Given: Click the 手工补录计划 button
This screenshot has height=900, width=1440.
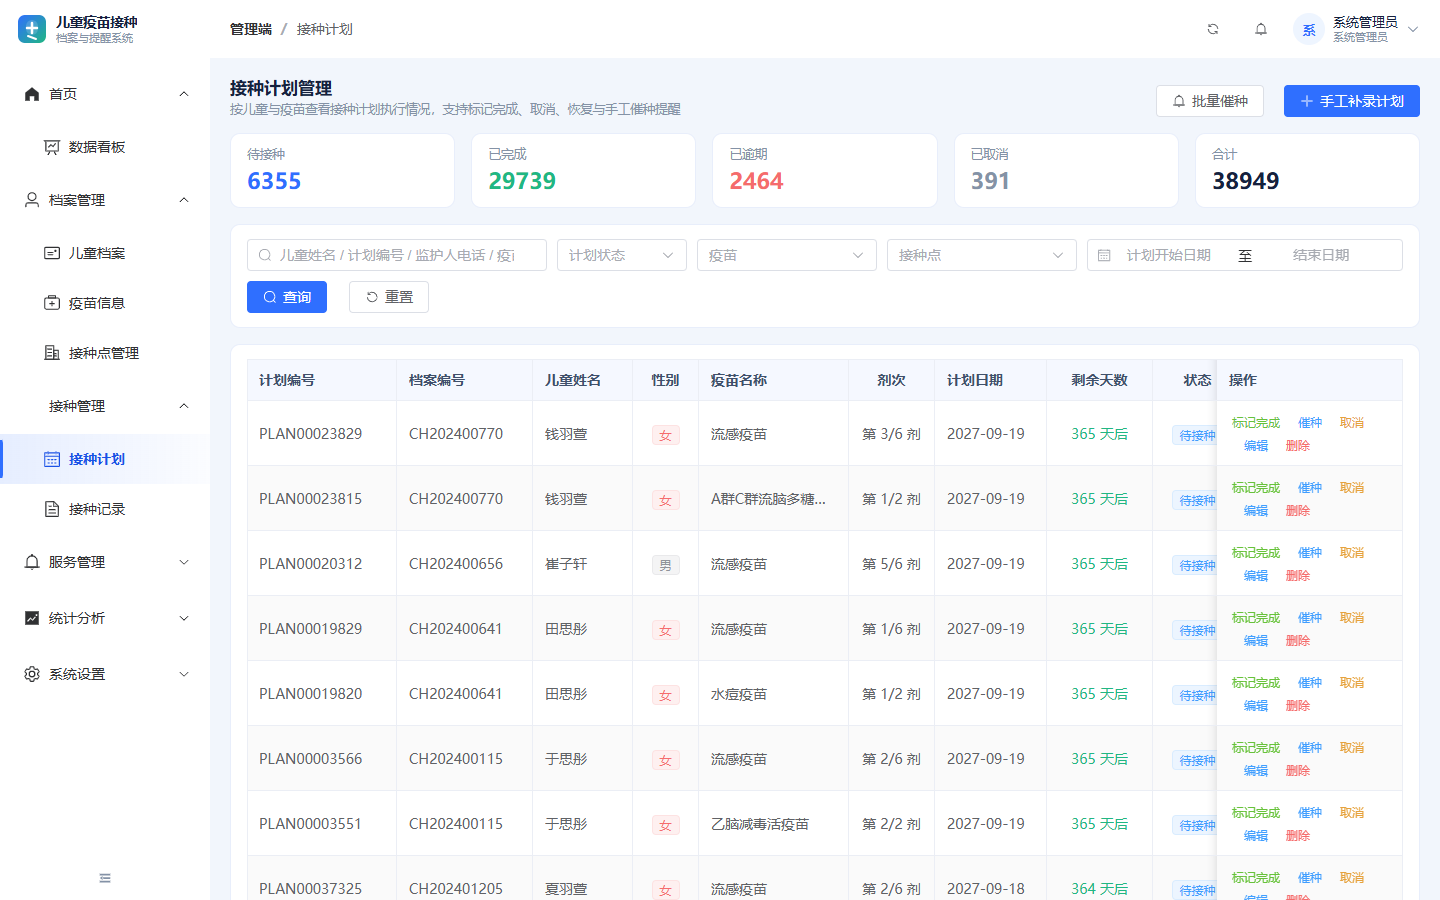Looking at the screenshot, I should [1352, 101].
